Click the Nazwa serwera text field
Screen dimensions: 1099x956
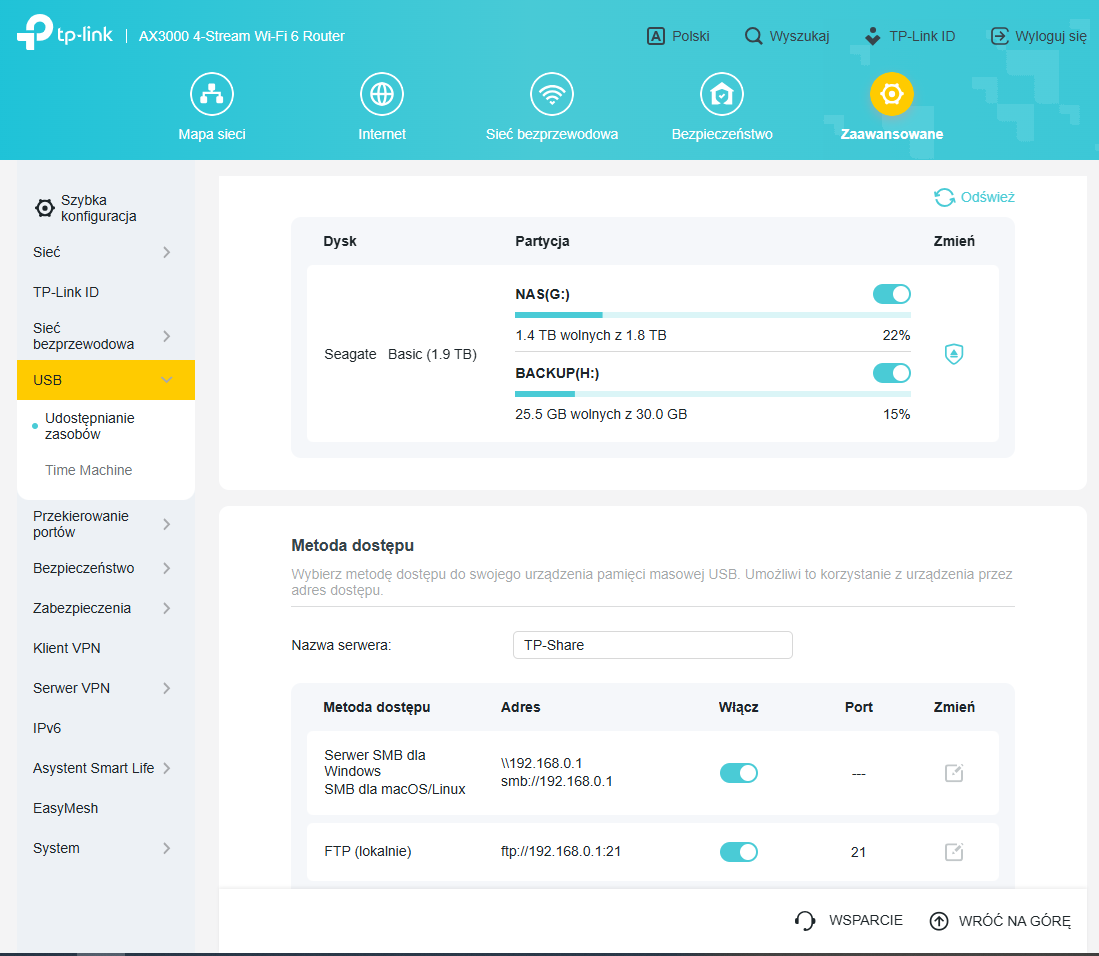[x=652, y=645]
